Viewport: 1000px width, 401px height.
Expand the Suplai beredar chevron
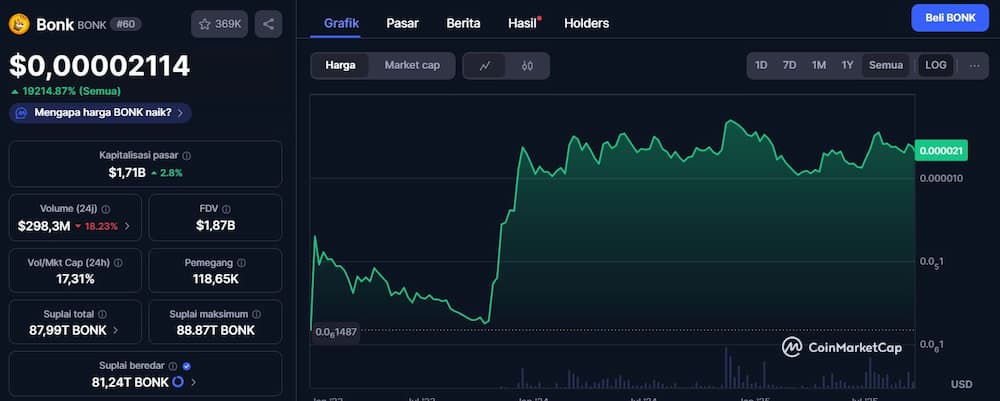pyautogui.click(x=193, y=383)
